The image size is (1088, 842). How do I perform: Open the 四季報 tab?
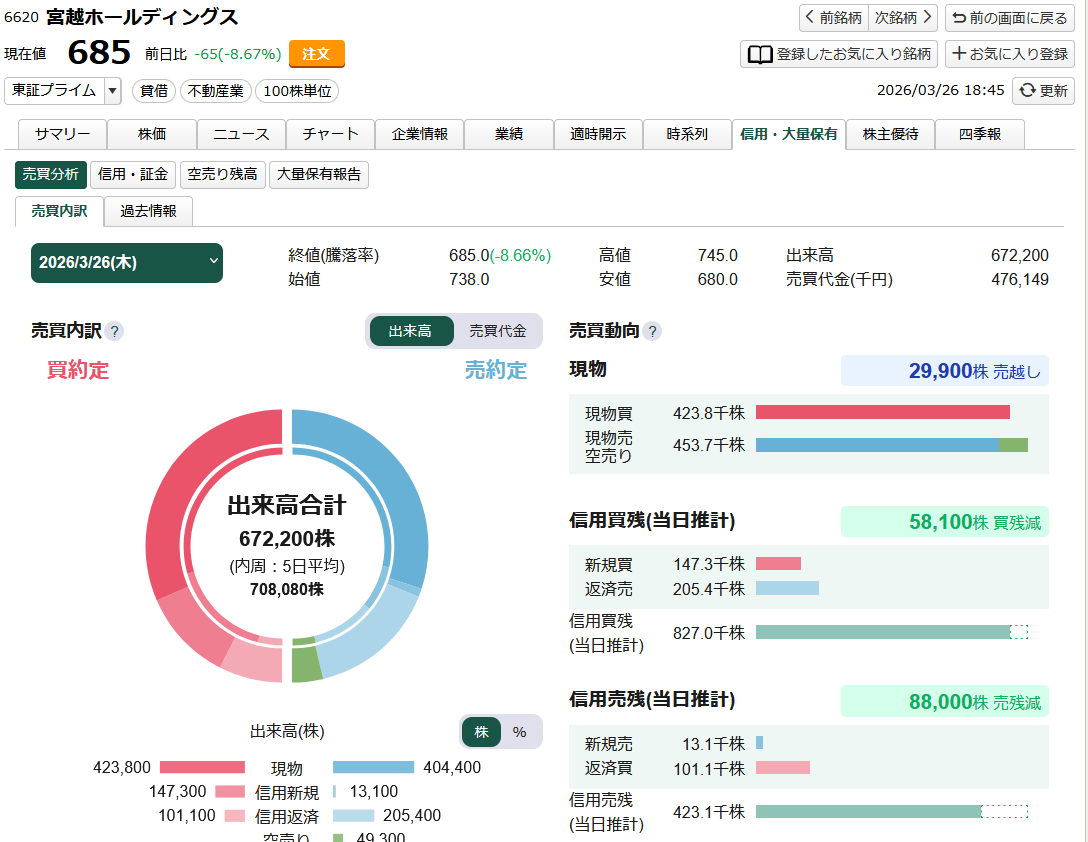(x=978, y=134)
